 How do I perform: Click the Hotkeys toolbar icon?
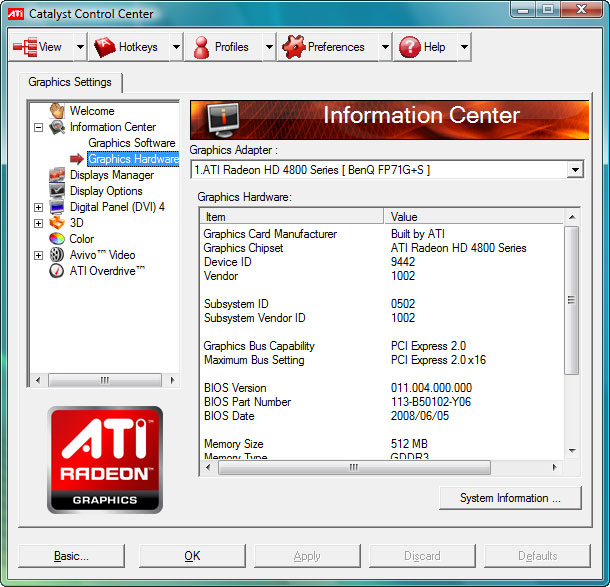pos(105,47)
